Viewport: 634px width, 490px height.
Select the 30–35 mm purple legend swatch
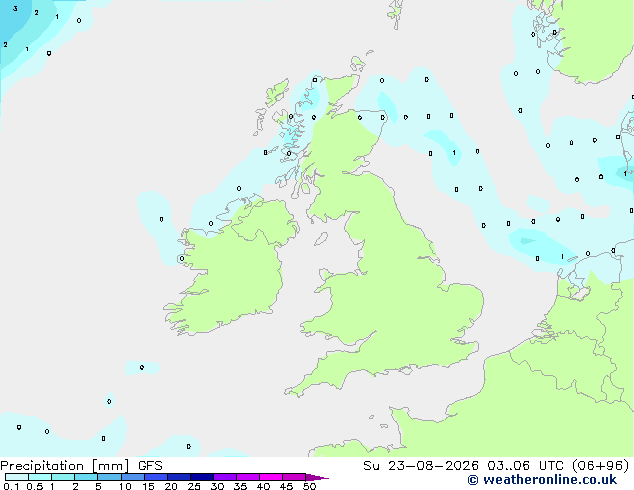pos(225,477)
